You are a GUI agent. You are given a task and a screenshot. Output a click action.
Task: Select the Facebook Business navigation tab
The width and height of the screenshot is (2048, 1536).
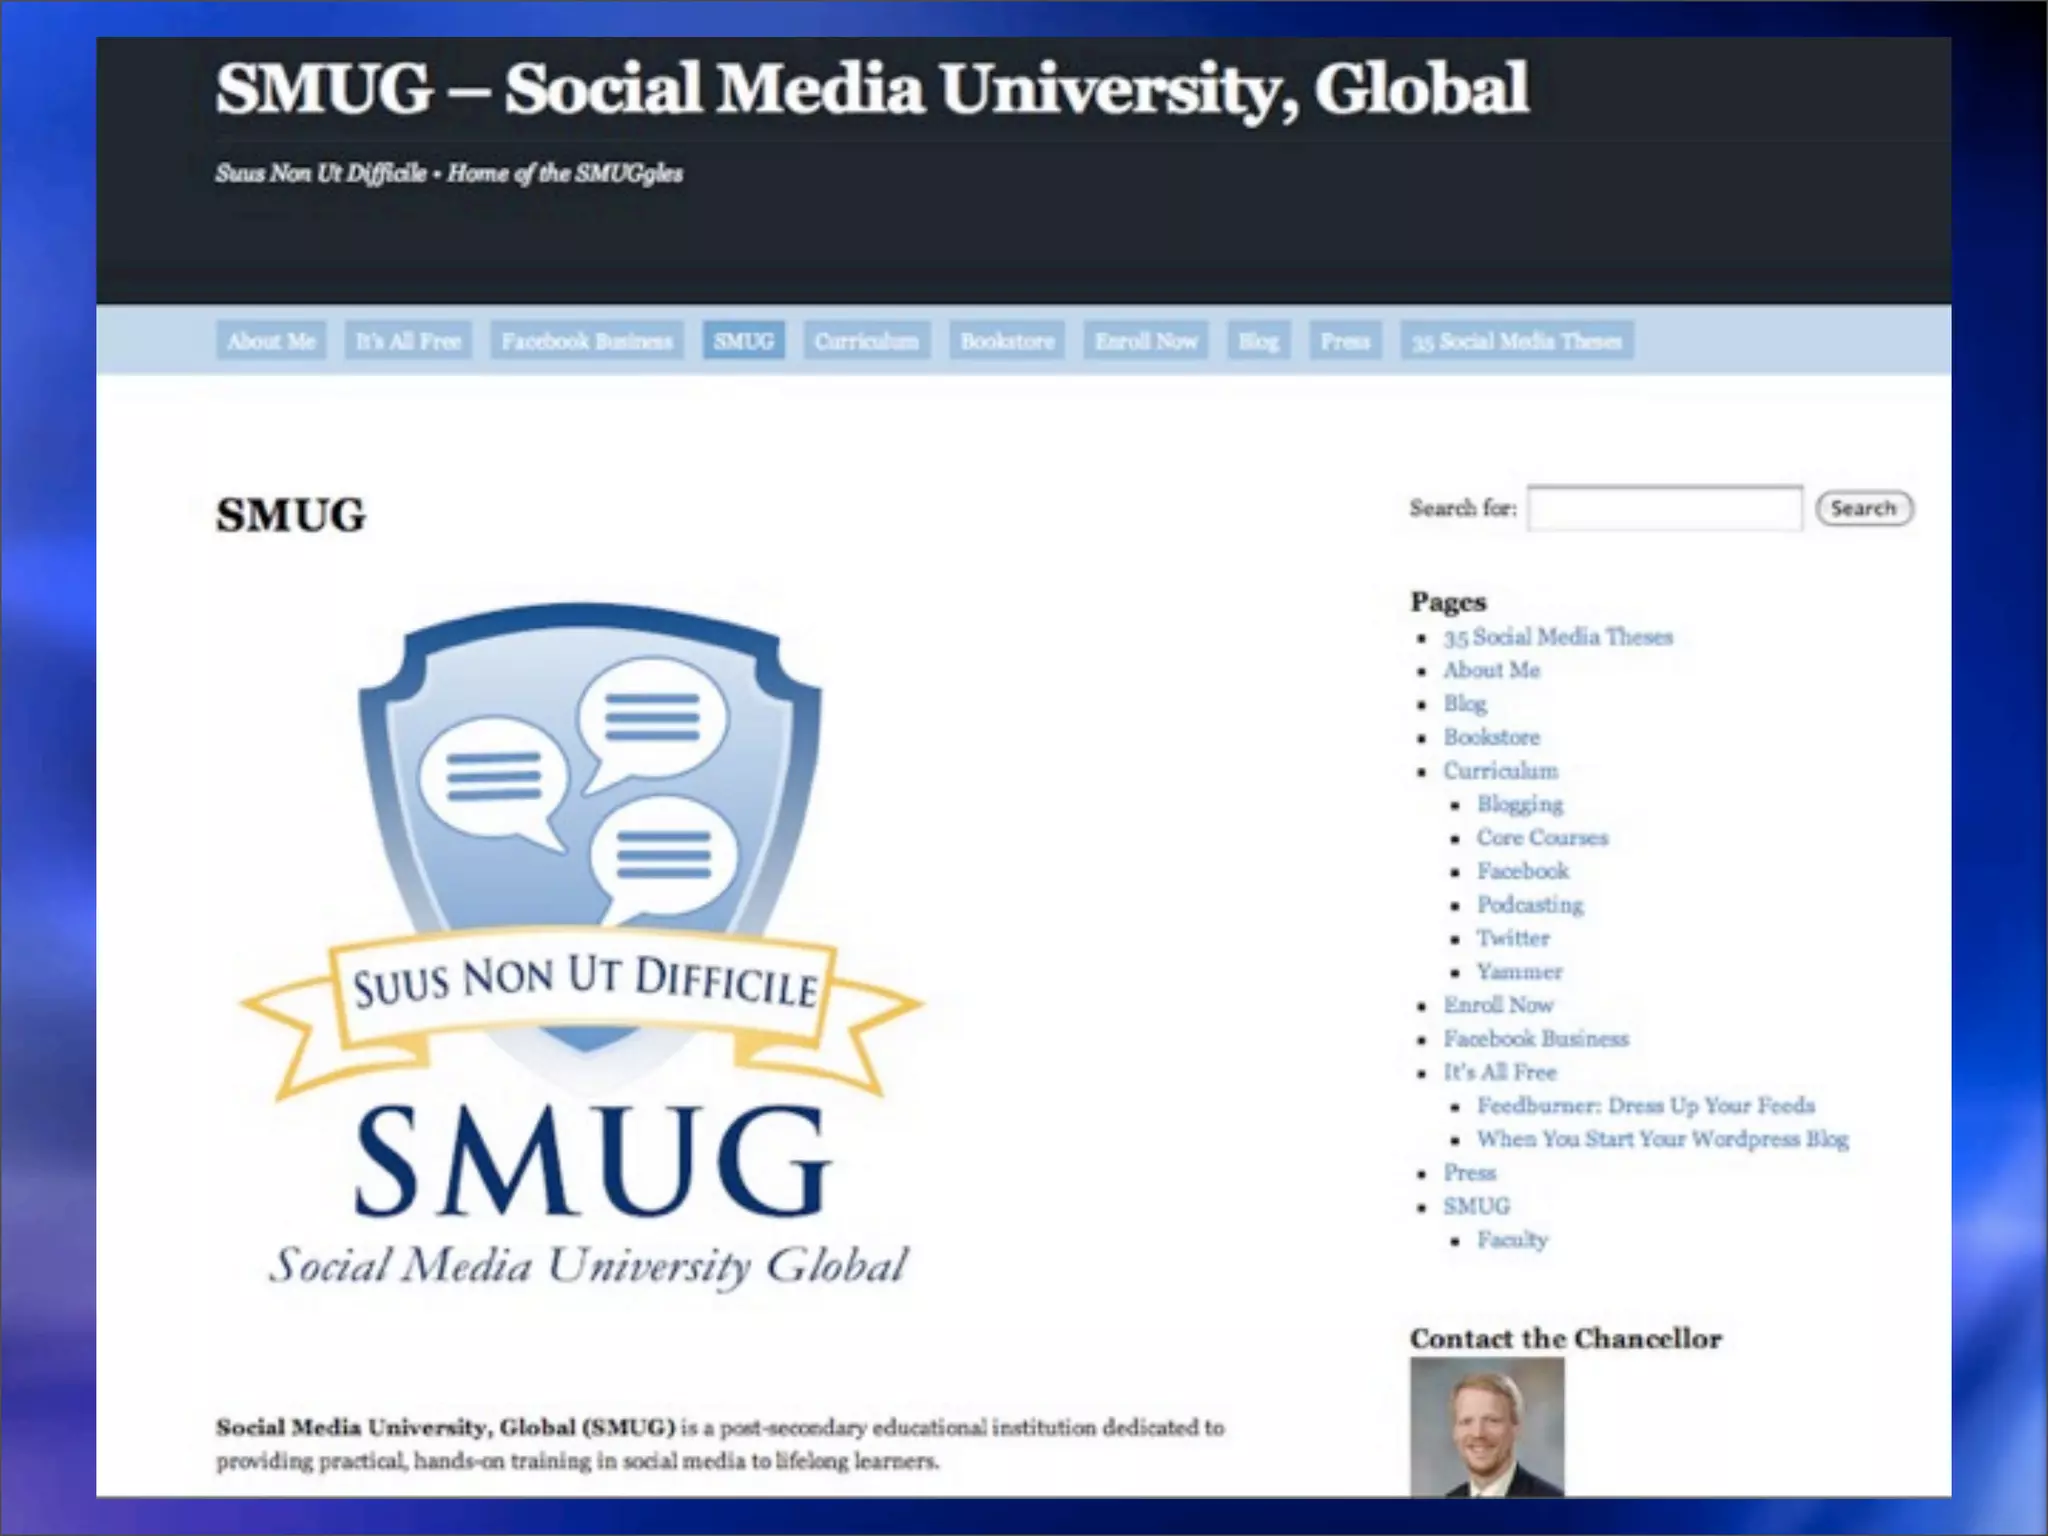point(587,341)
